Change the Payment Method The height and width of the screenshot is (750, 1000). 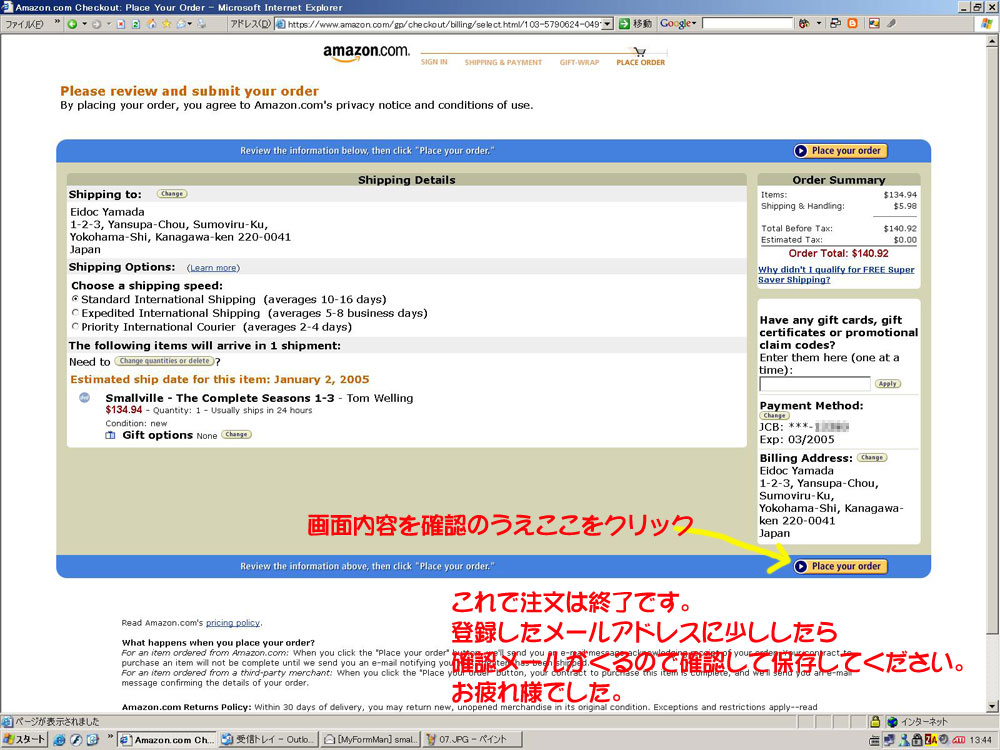[774, 416]
